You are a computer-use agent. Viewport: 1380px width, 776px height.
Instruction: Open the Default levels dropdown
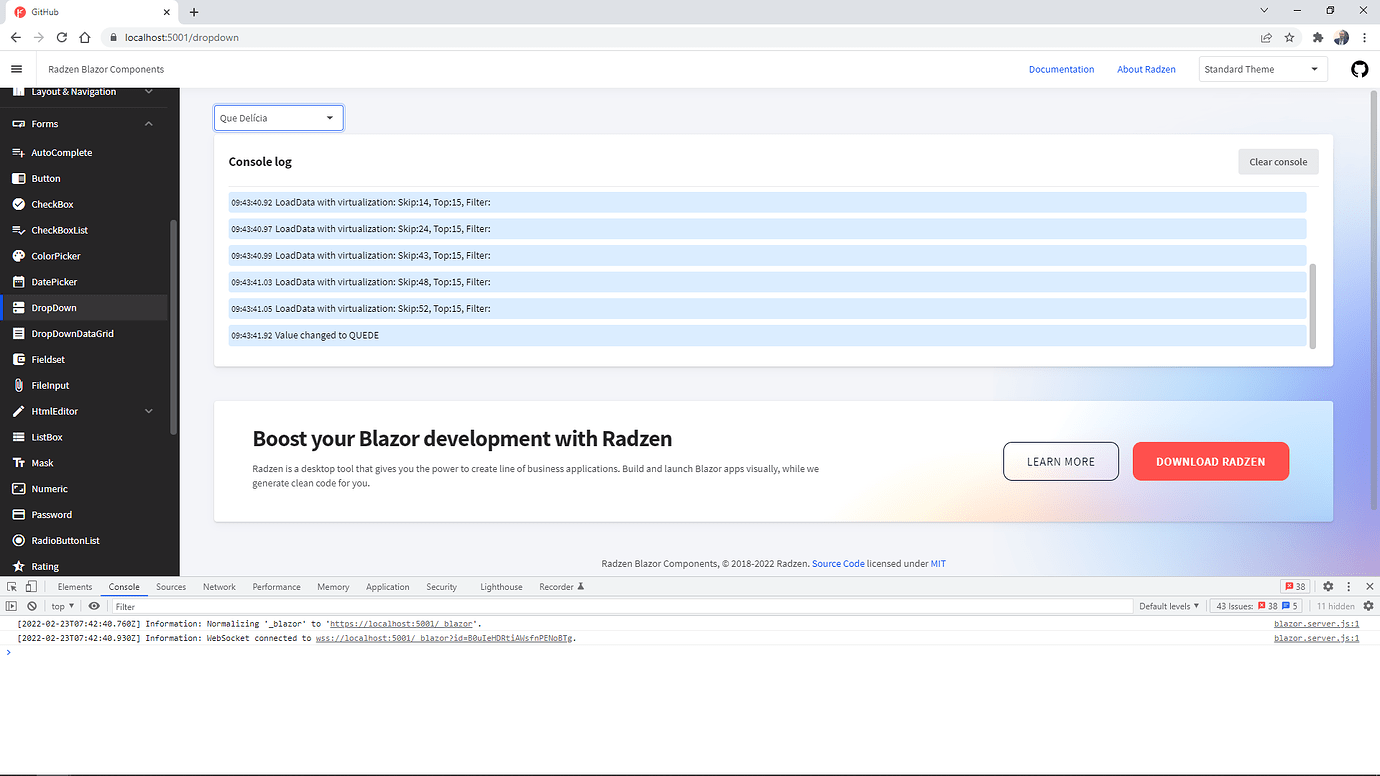tap(1168, 605)
